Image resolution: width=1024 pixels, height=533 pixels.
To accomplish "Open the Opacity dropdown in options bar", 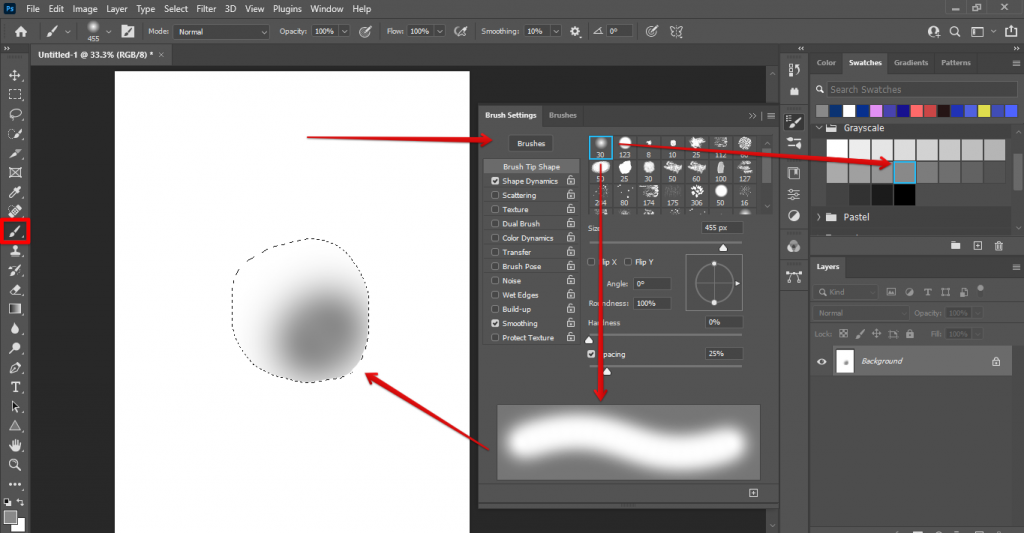I will [345, 32].
